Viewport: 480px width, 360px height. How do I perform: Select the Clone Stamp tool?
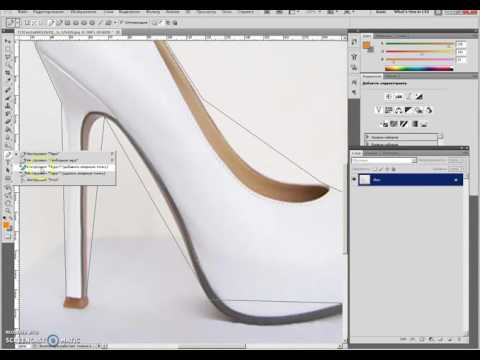(x=8, y=106)
